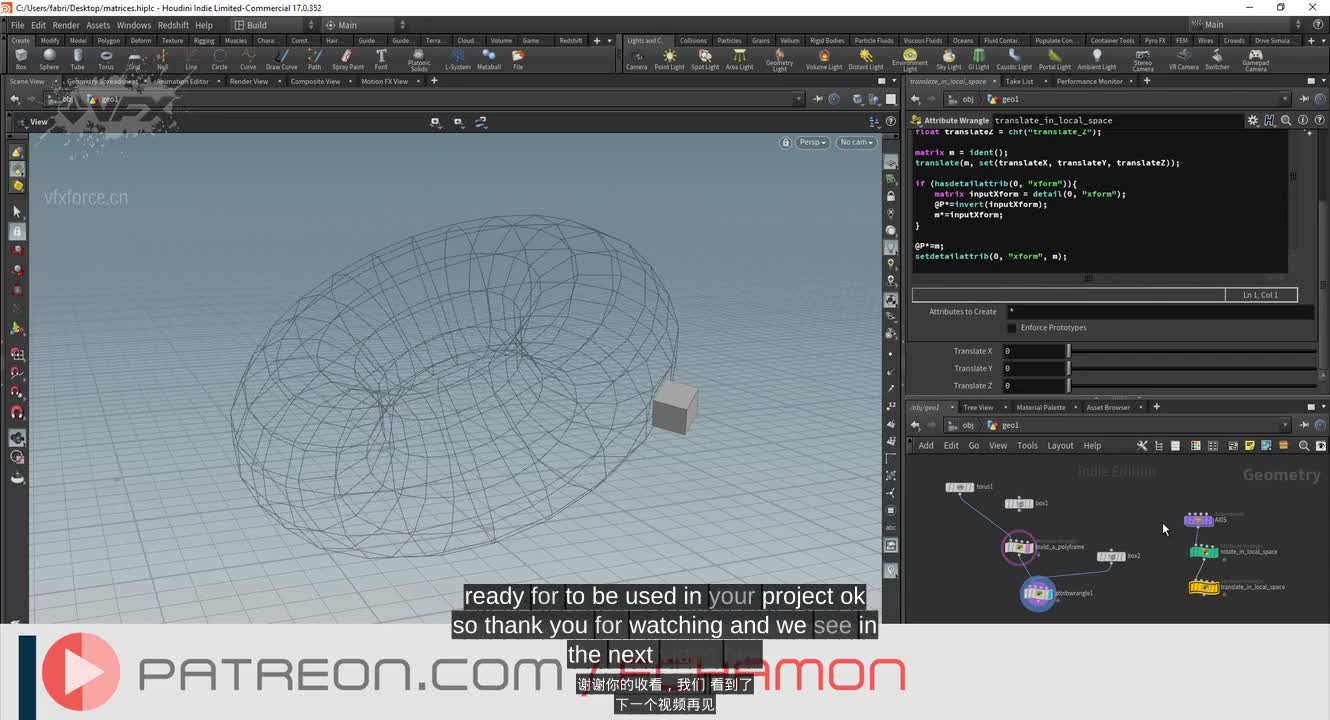Click the Translate X slider

[1069, 351]
